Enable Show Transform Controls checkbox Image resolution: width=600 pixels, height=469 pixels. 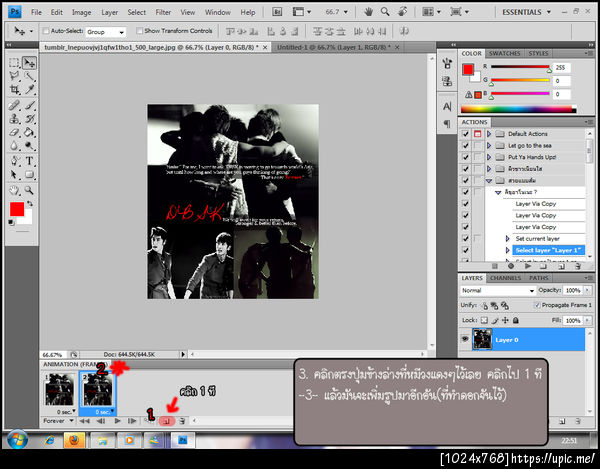pos(140,31)
